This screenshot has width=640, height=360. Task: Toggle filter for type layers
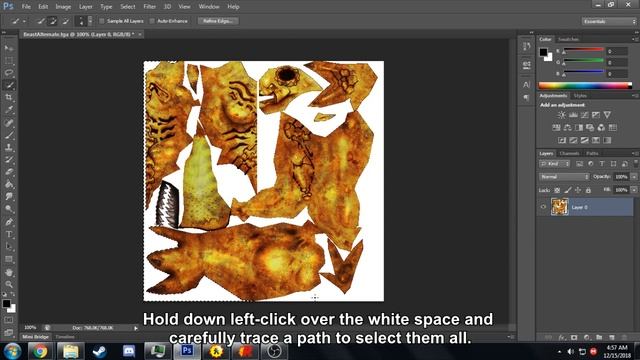pos(602,164)
